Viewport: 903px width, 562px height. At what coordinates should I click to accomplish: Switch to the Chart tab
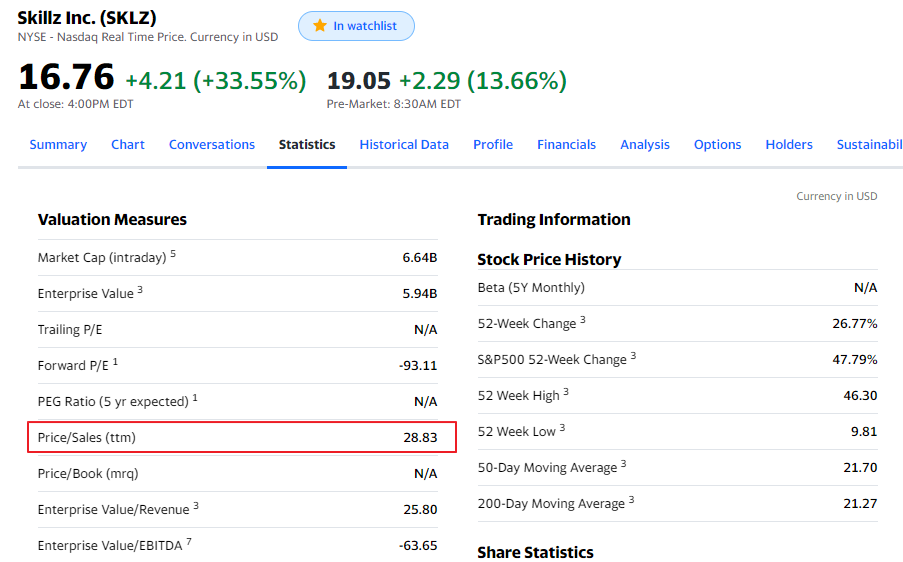coord(128,145)
